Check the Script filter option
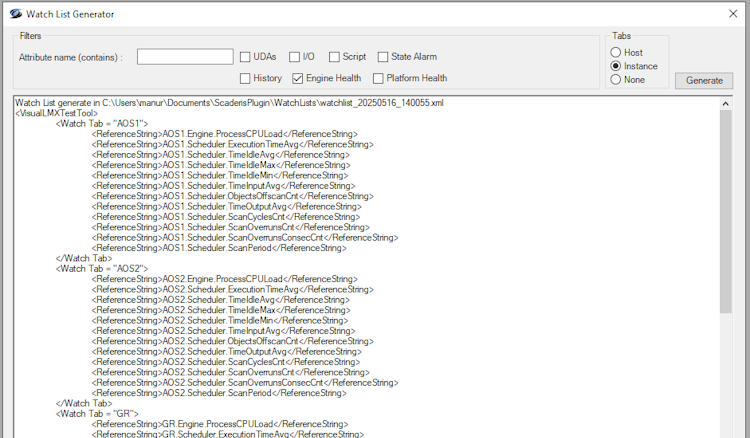 pos(334,57)
